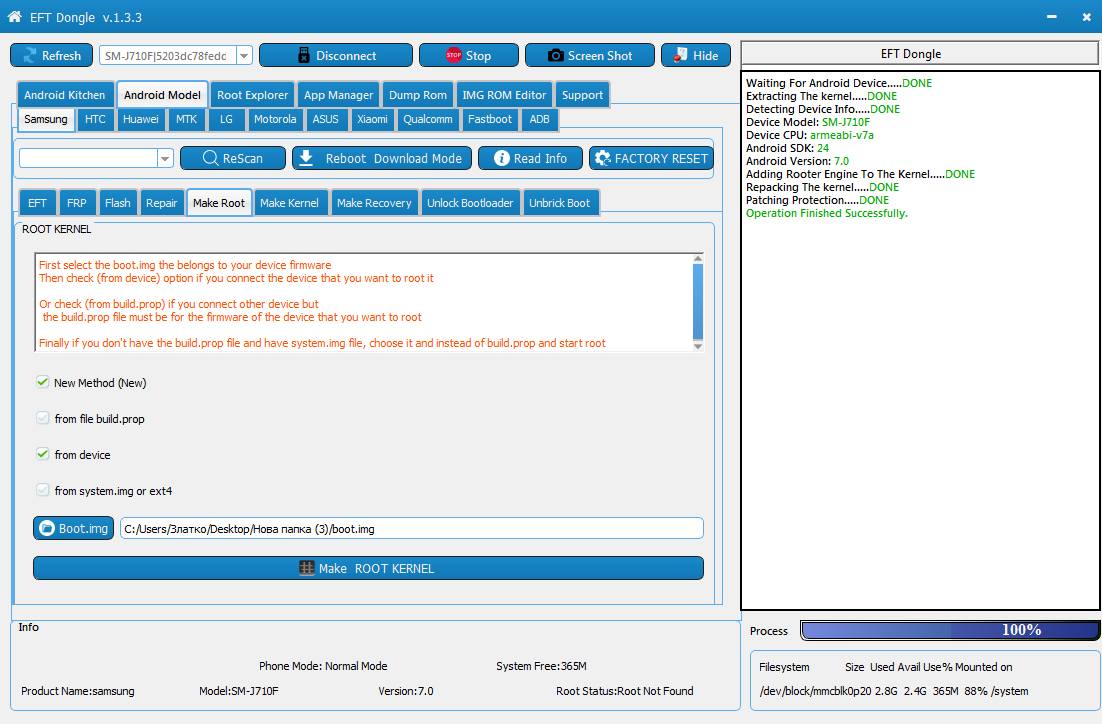Image resolution: width=1102 pixels, height=724 pixels.
Task: Open the Make Recovery sub-tab
Action: coord(374,203)
